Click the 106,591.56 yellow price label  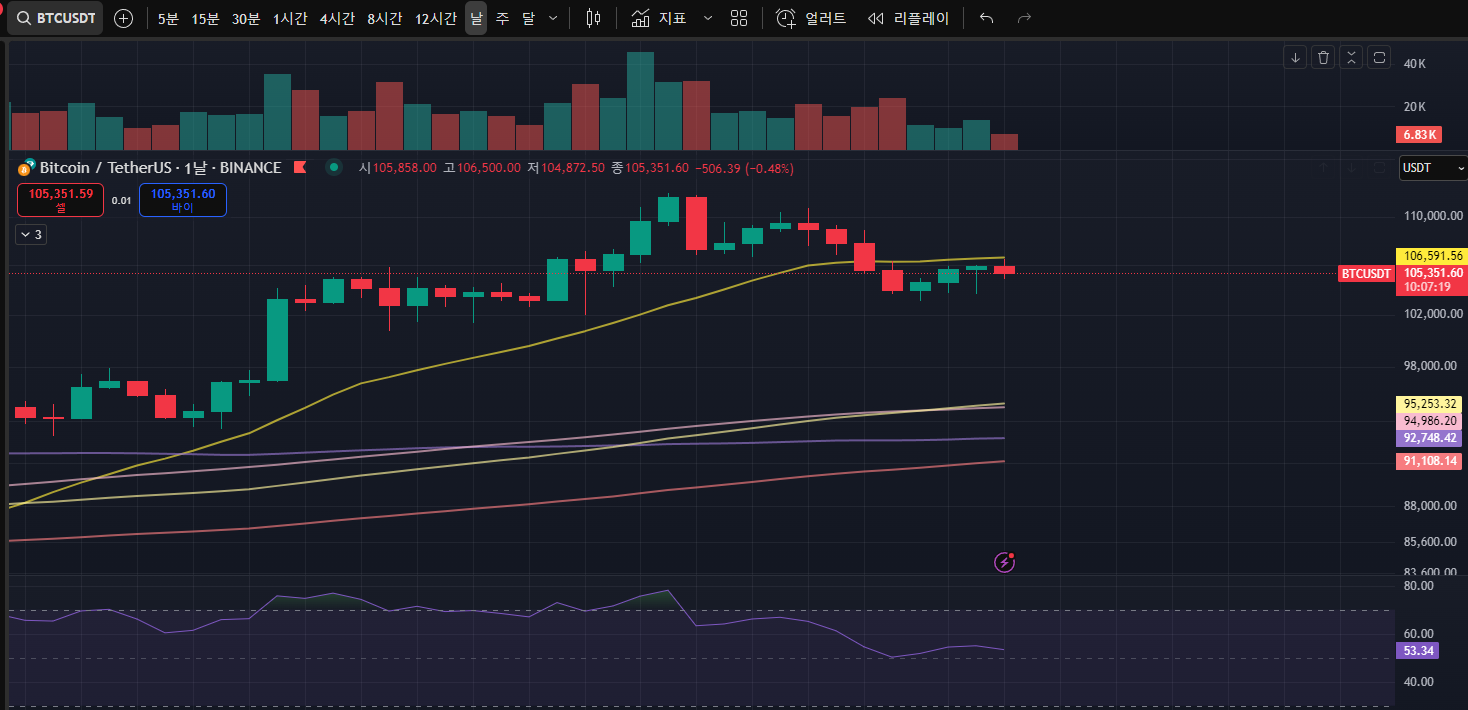click(x=1433, y=256)
